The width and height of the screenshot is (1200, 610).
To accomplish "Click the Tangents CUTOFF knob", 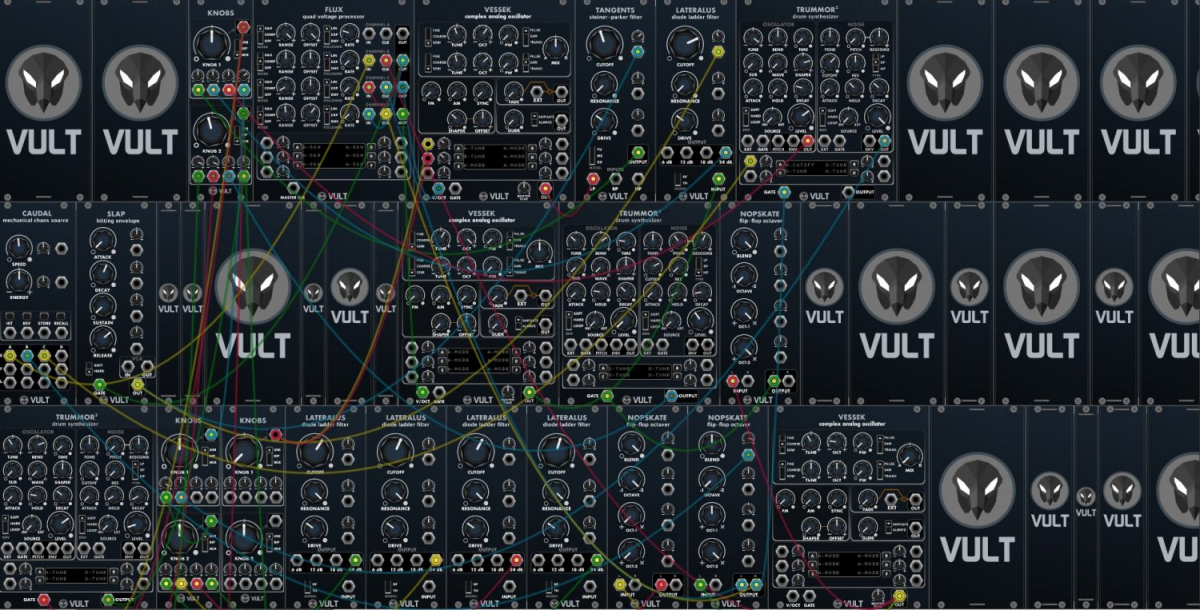I will (x=604, y=43).
